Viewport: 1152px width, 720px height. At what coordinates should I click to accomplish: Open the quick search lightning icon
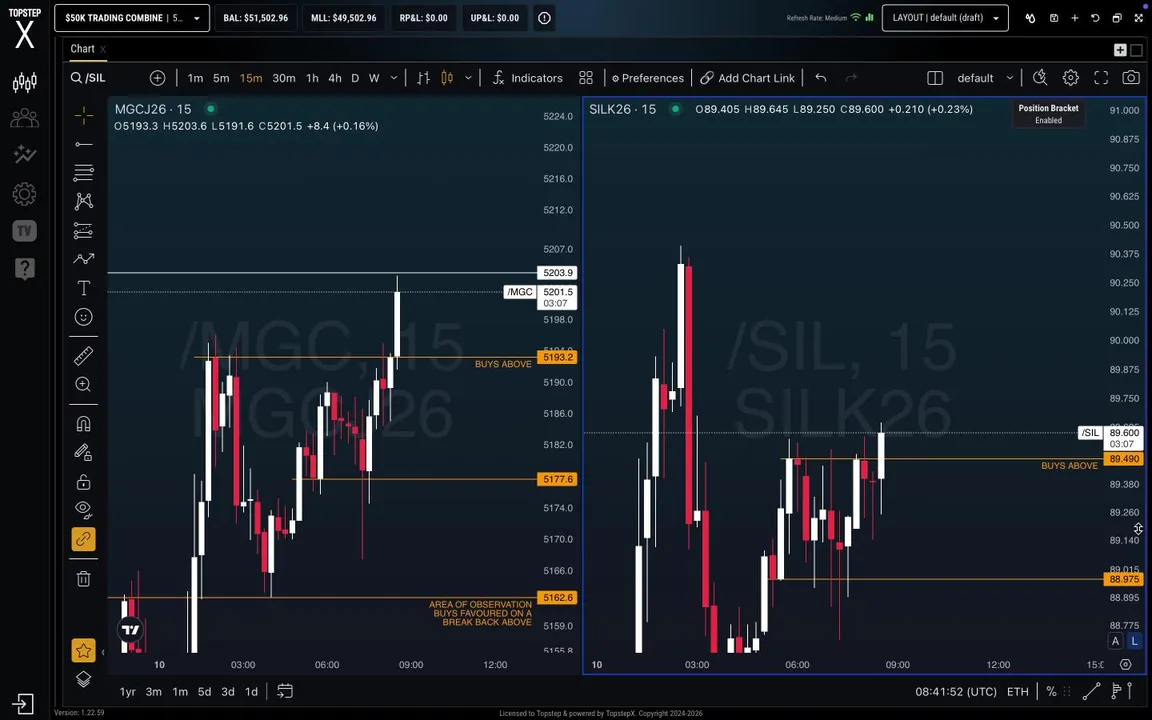pos(1040,78)
